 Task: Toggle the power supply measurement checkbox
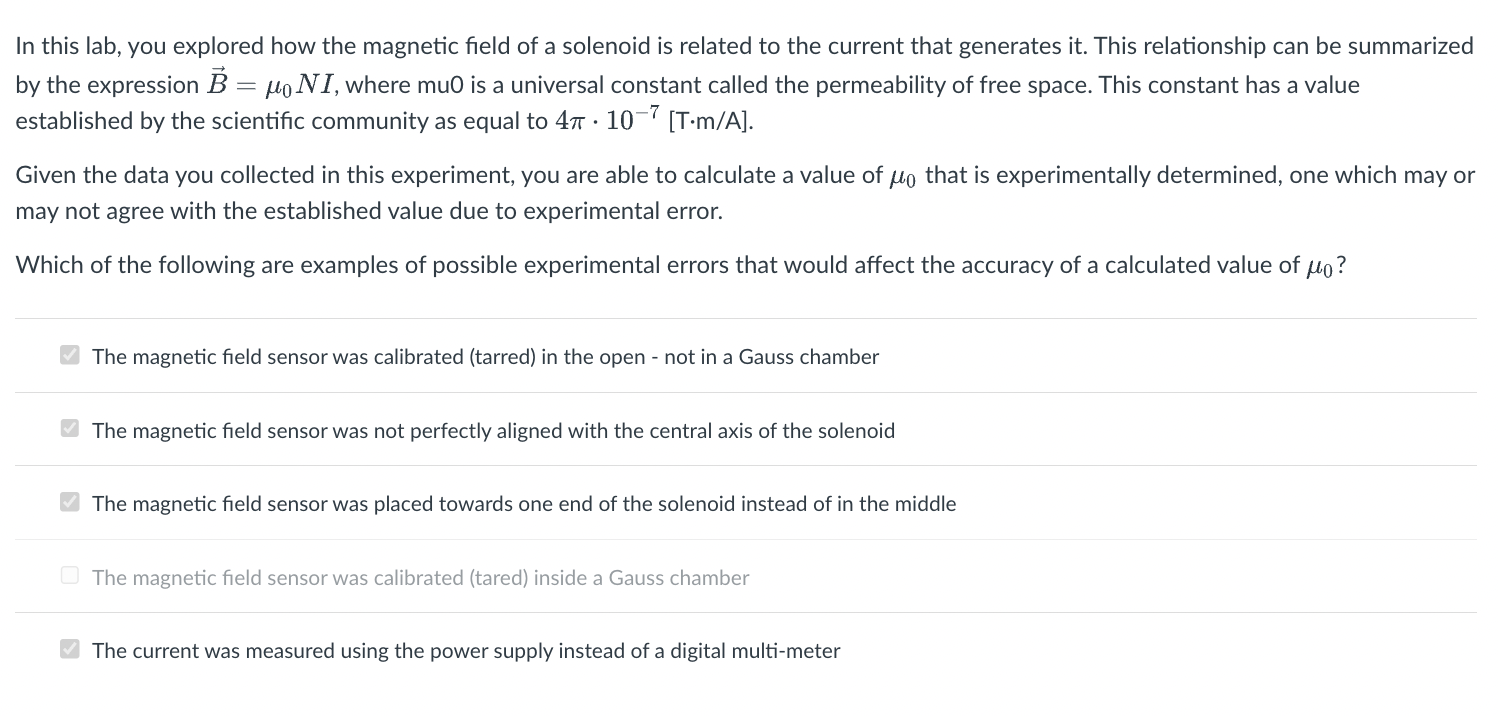pos(69,649)
